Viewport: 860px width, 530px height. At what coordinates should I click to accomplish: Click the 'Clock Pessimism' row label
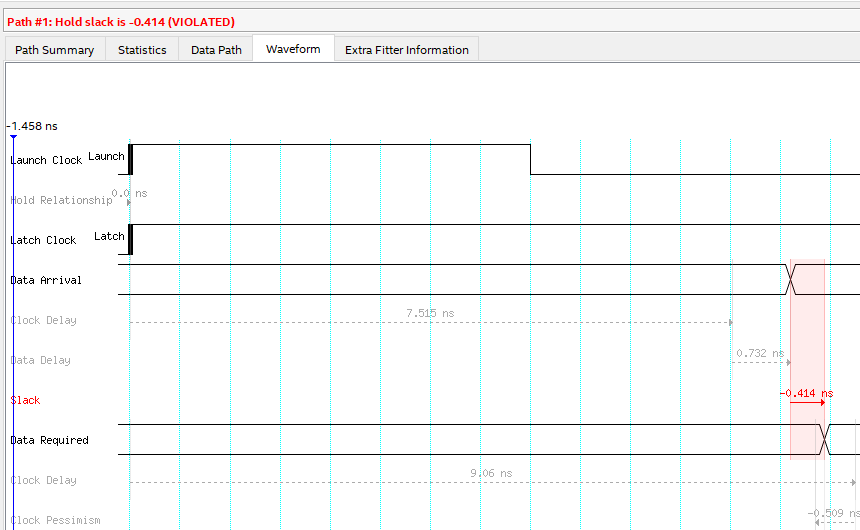pyautogui.click(x=55, y=520)
